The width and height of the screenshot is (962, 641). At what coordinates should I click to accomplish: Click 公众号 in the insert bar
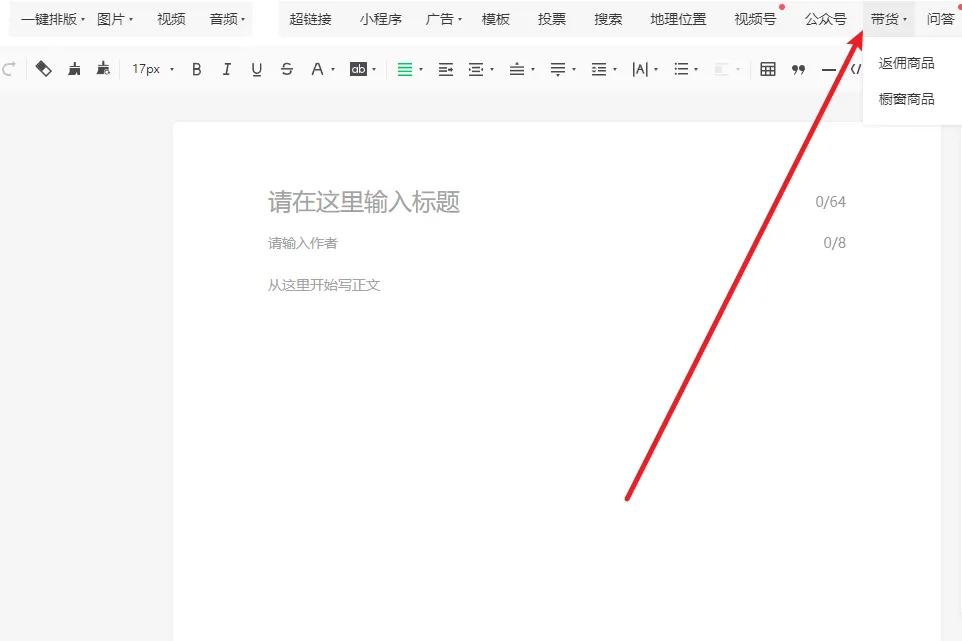point(826,19)
